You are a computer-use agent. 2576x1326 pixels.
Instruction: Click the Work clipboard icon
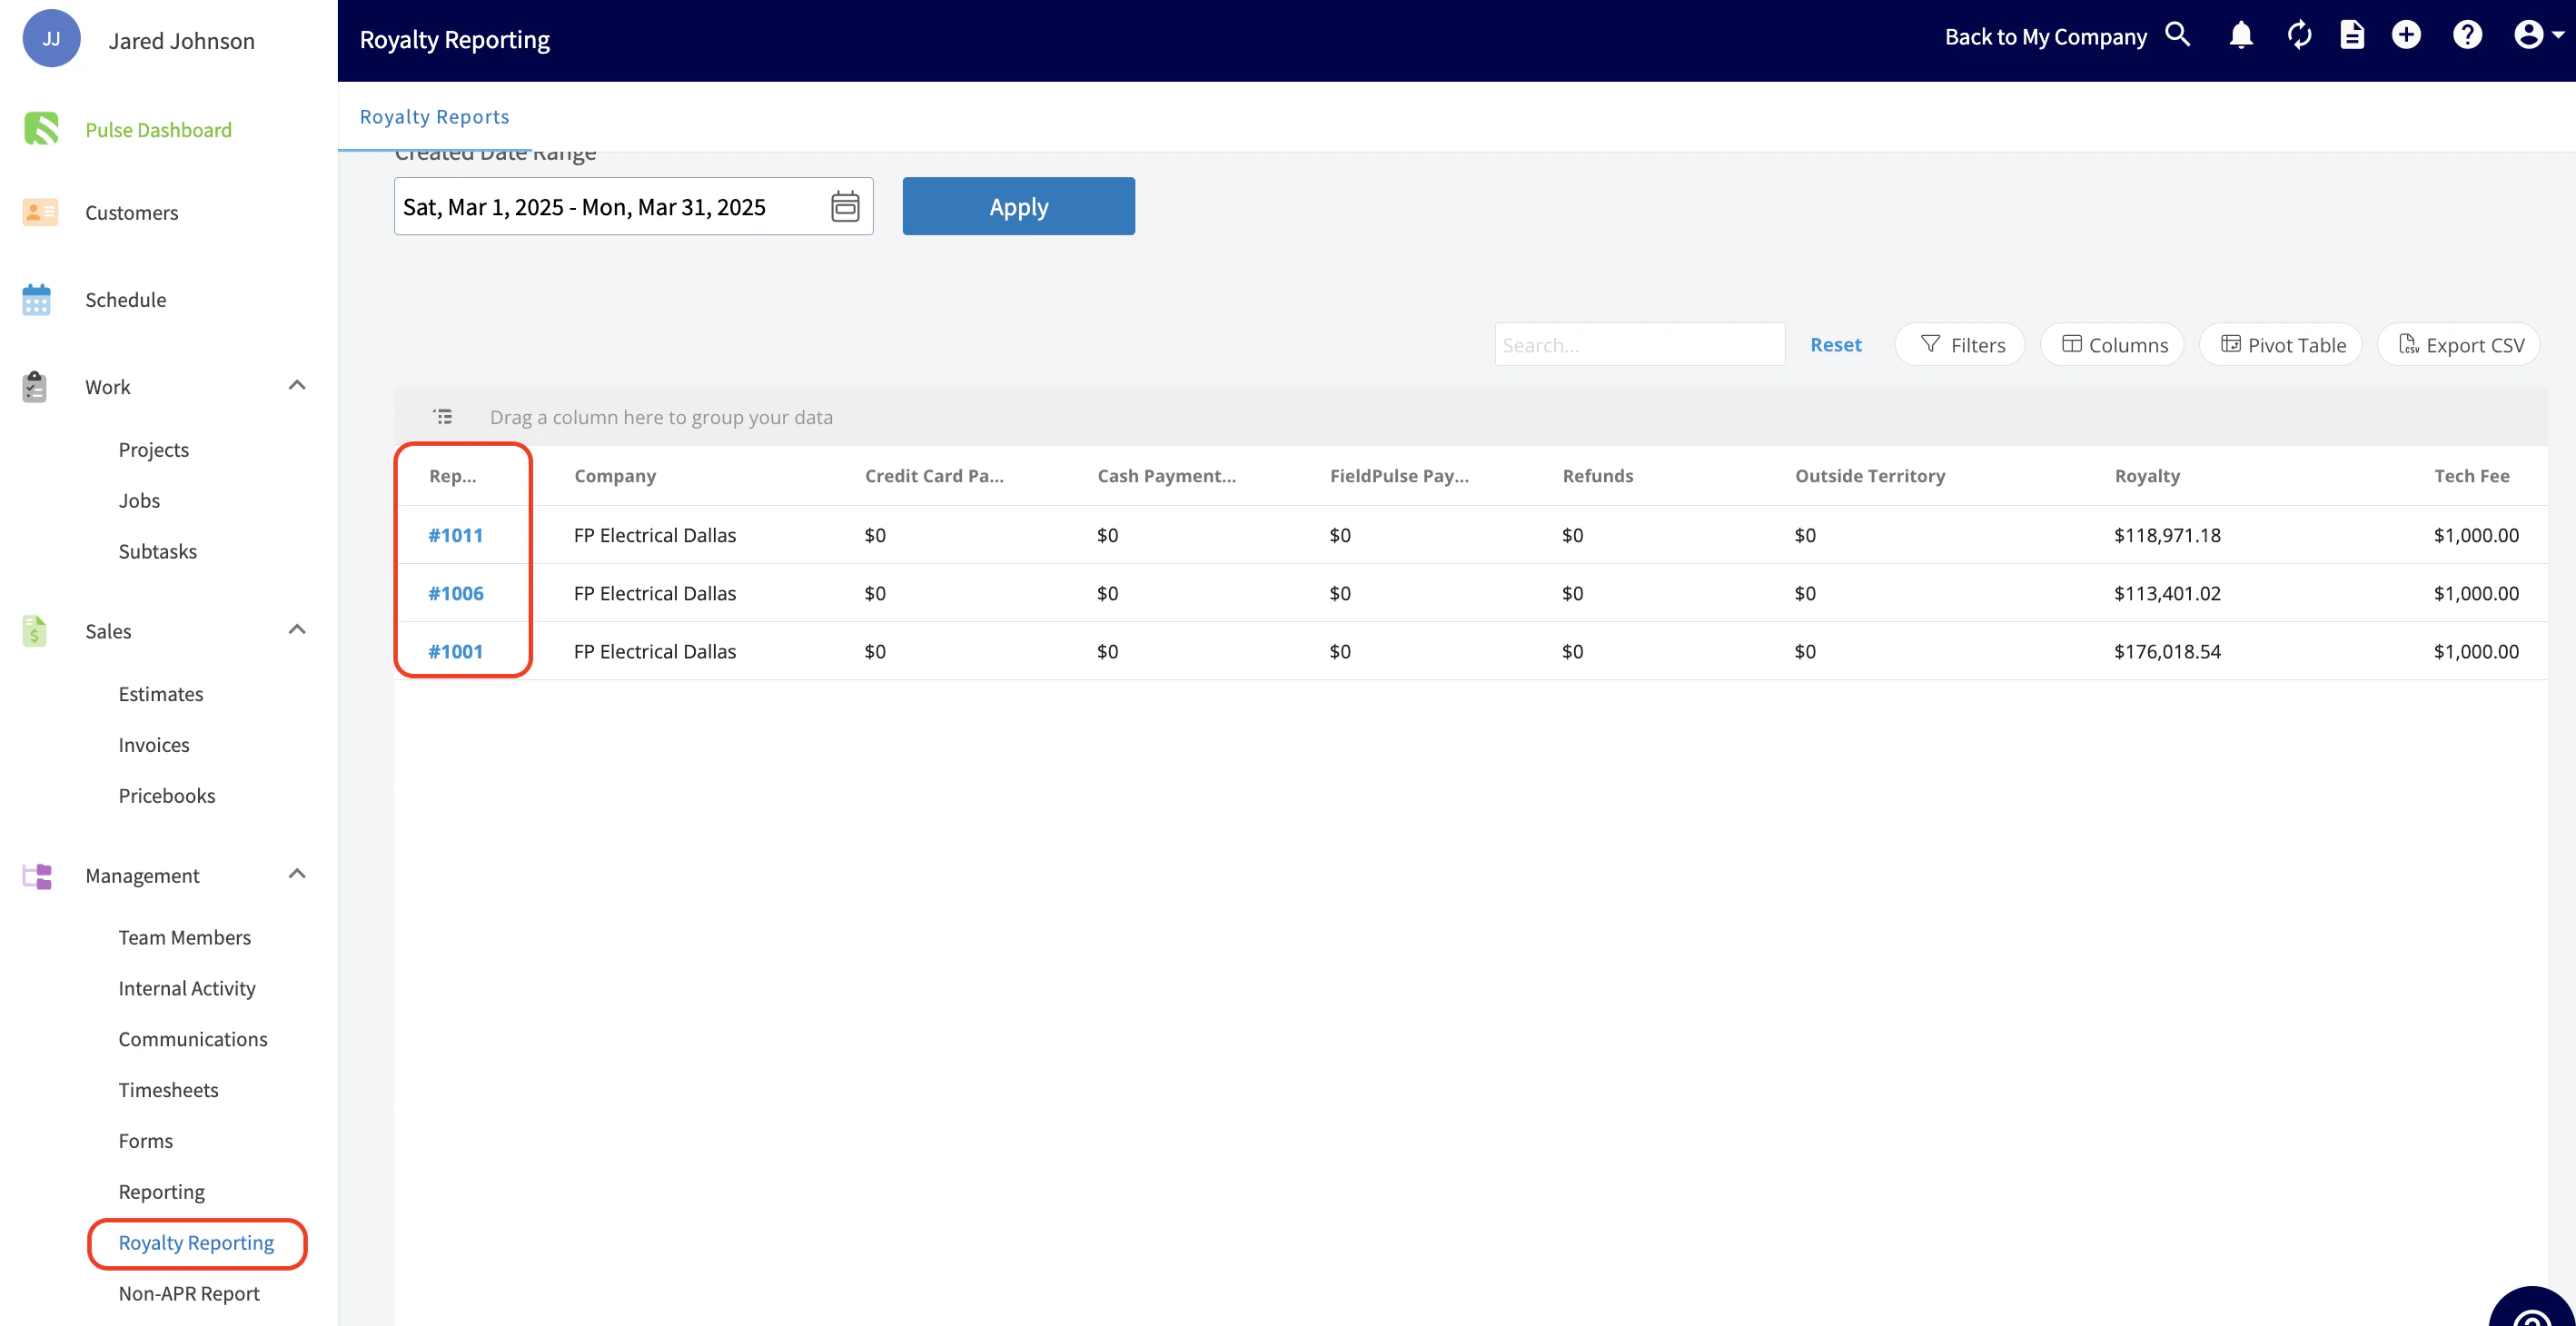35,386
